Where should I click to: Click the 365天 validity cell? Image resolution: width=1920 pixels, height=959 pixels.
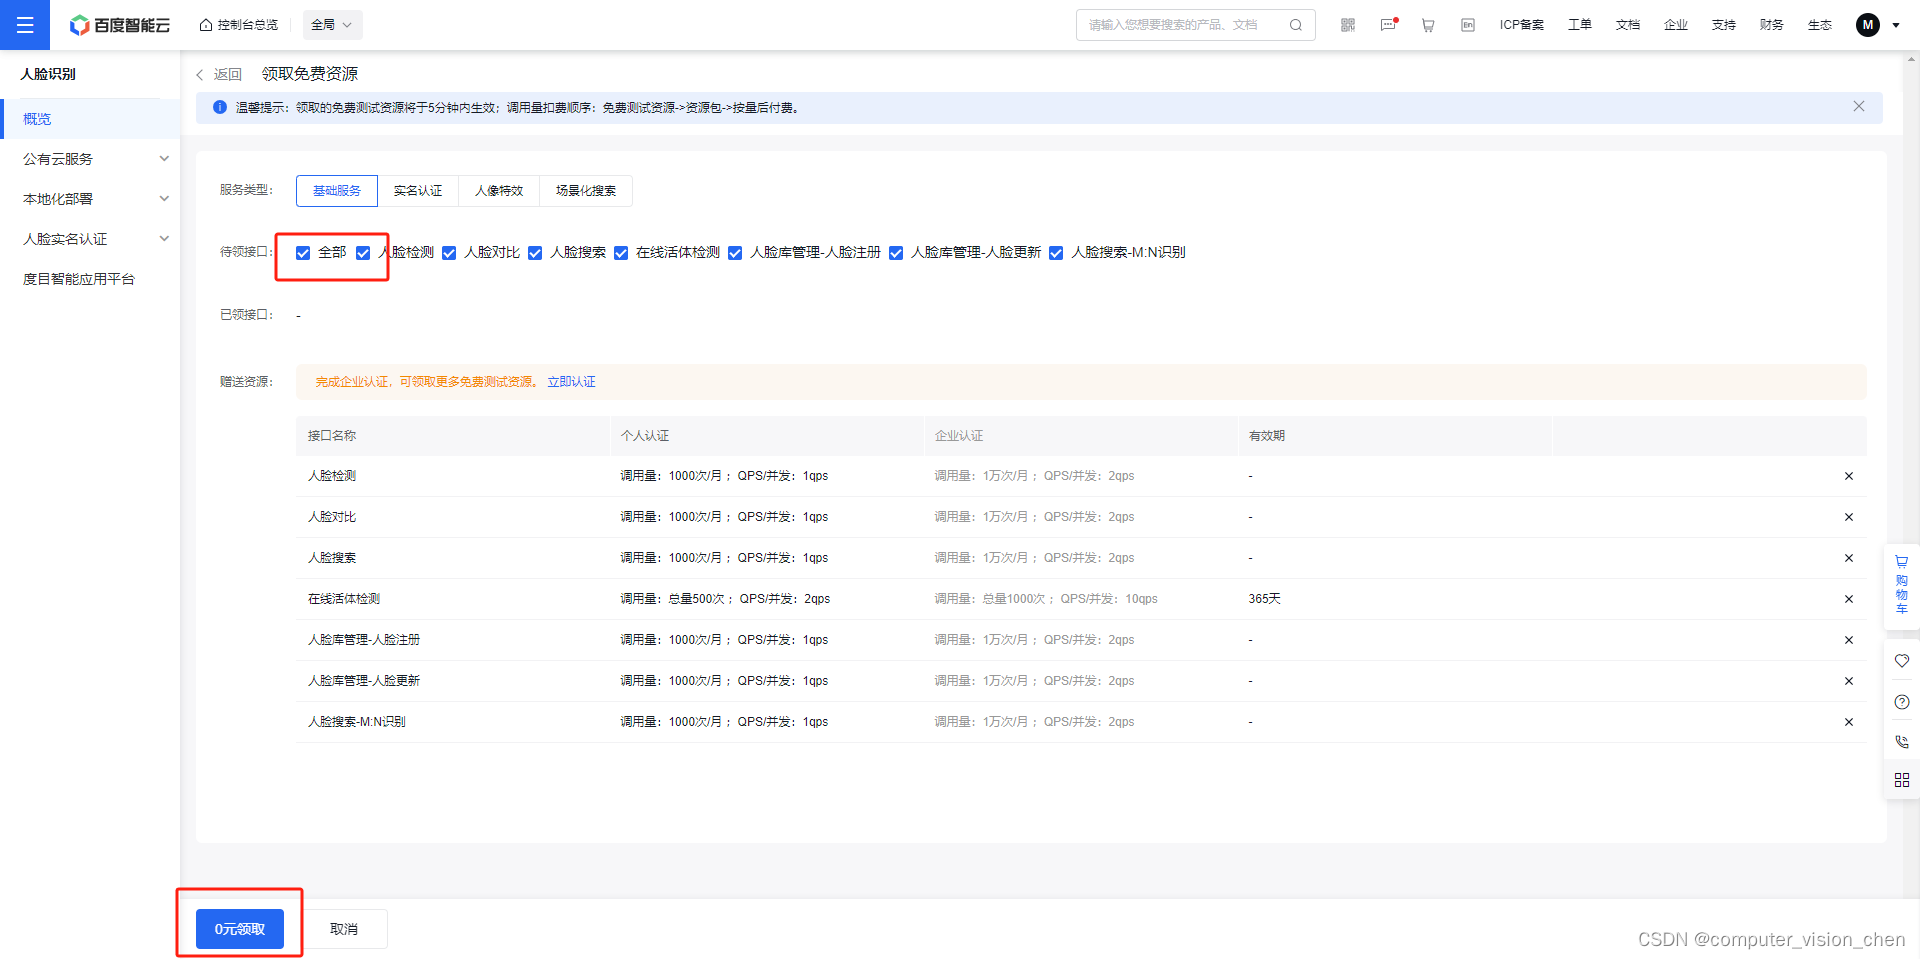coord(1265,599)
